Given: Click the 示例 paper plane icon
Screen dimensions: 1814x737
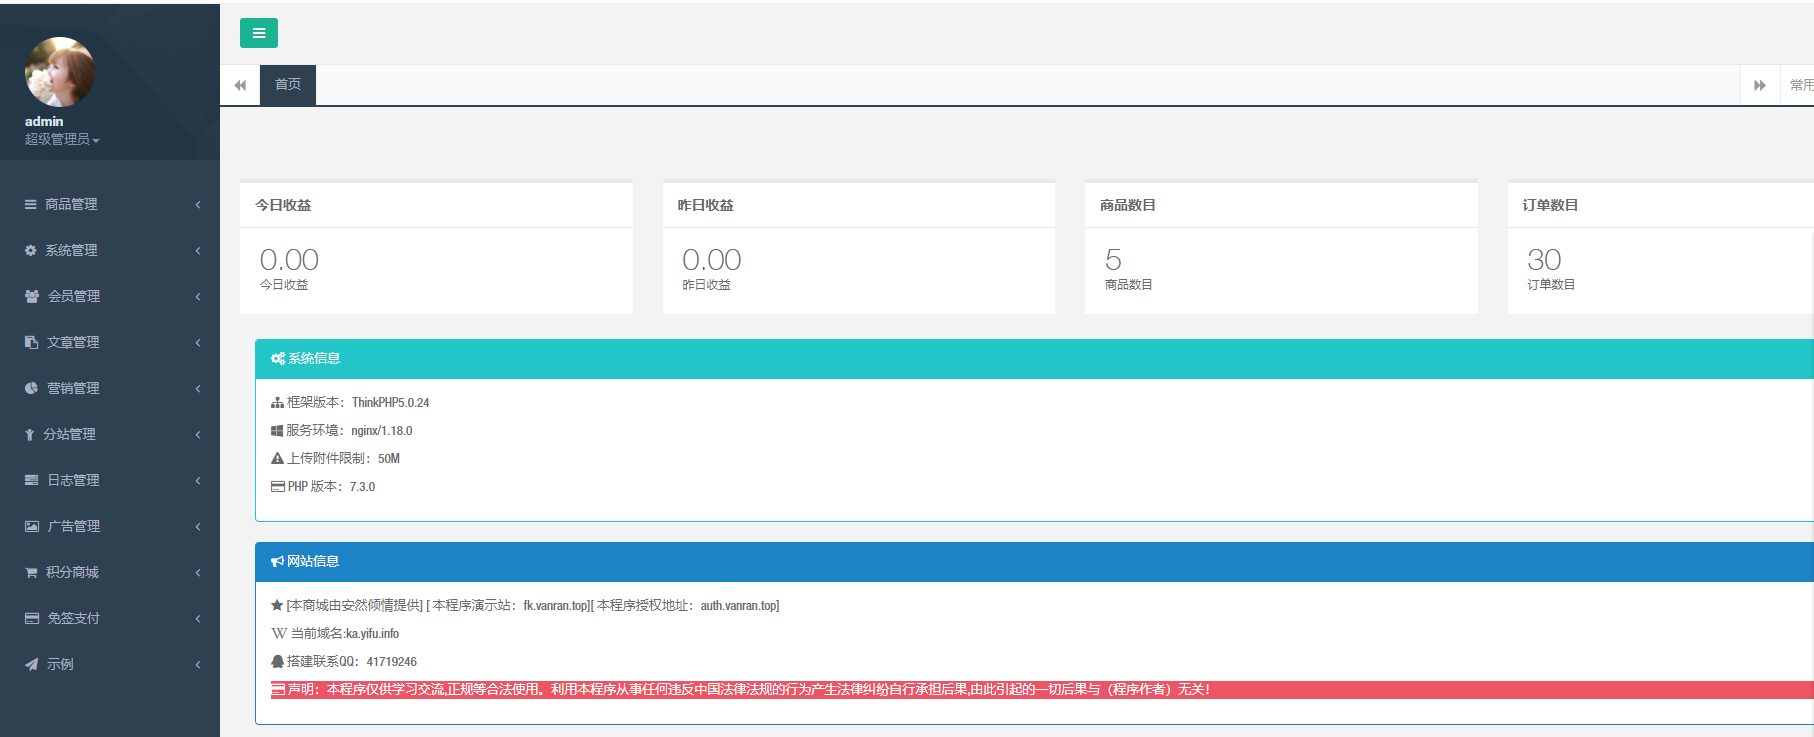Looking at the screenshot, I should pyautogui.click(x=32, y=664).
